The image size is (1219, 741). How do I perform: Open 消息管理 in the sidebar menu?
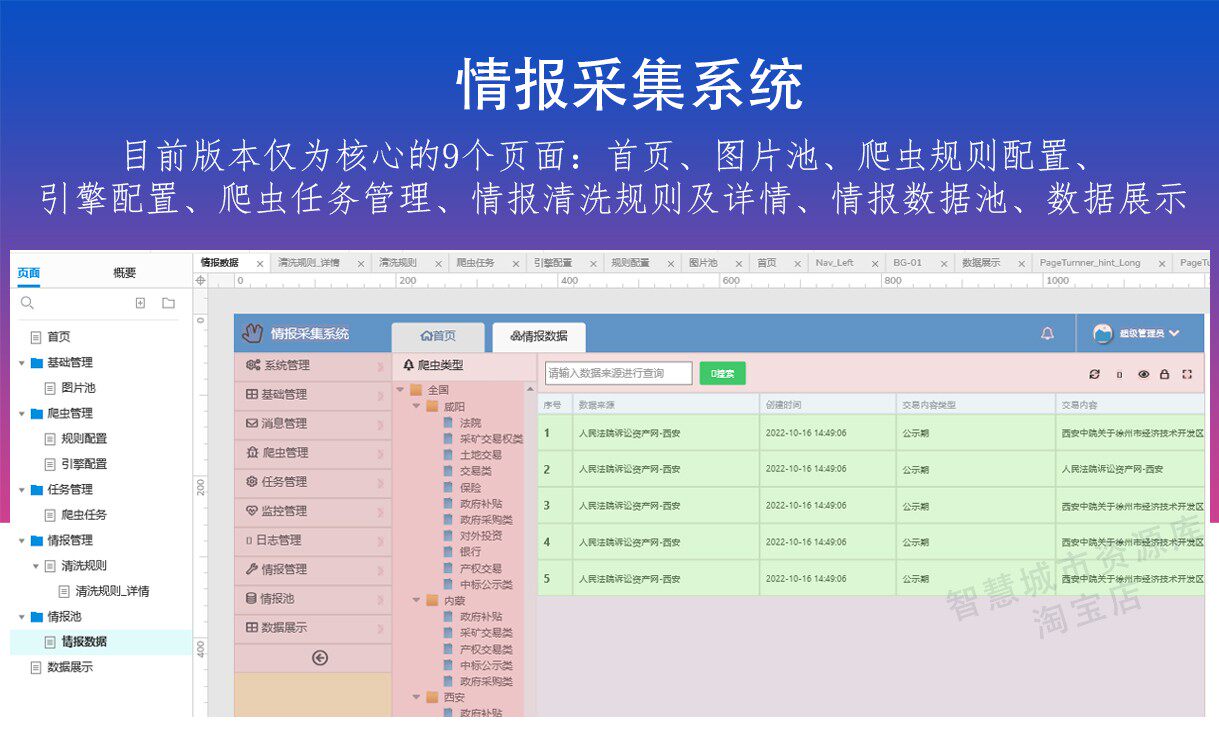[x=312, y=424]
